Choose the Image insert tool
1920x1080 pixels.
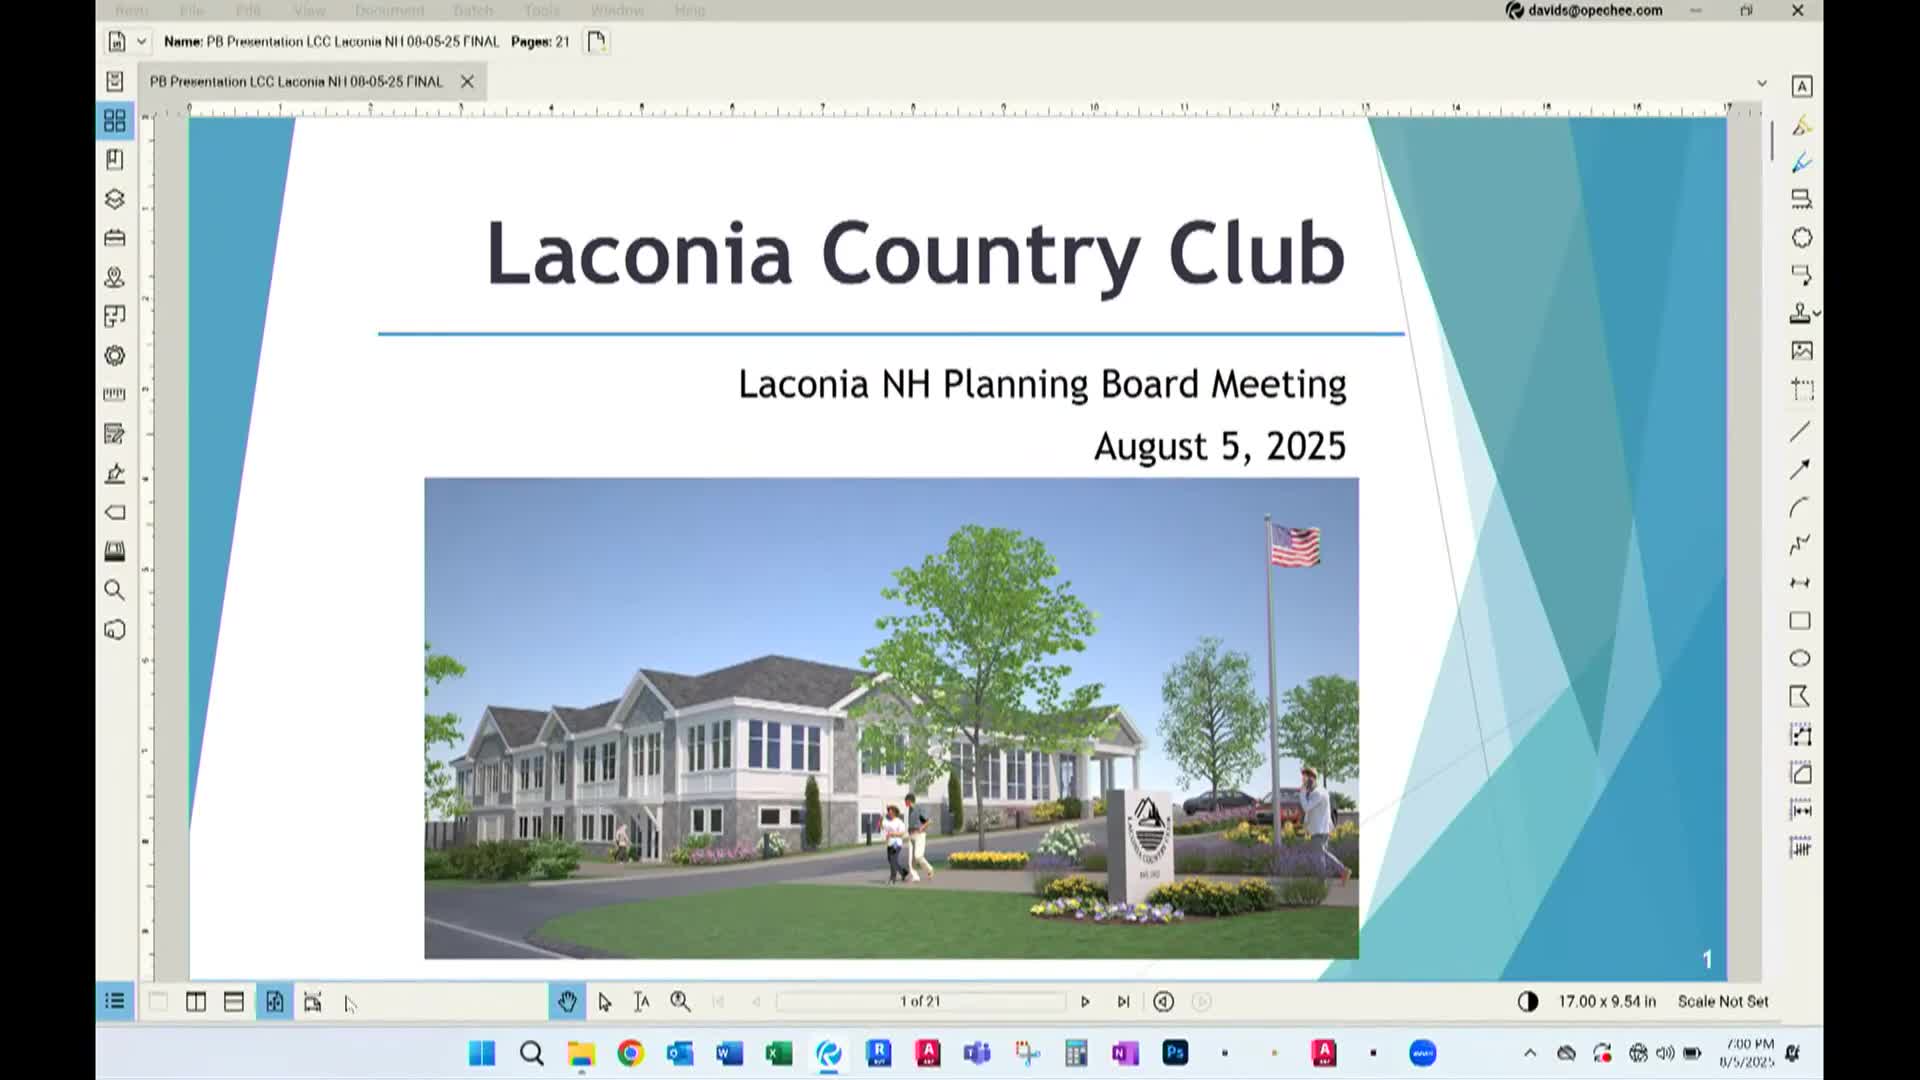[x=1802, y=351]
